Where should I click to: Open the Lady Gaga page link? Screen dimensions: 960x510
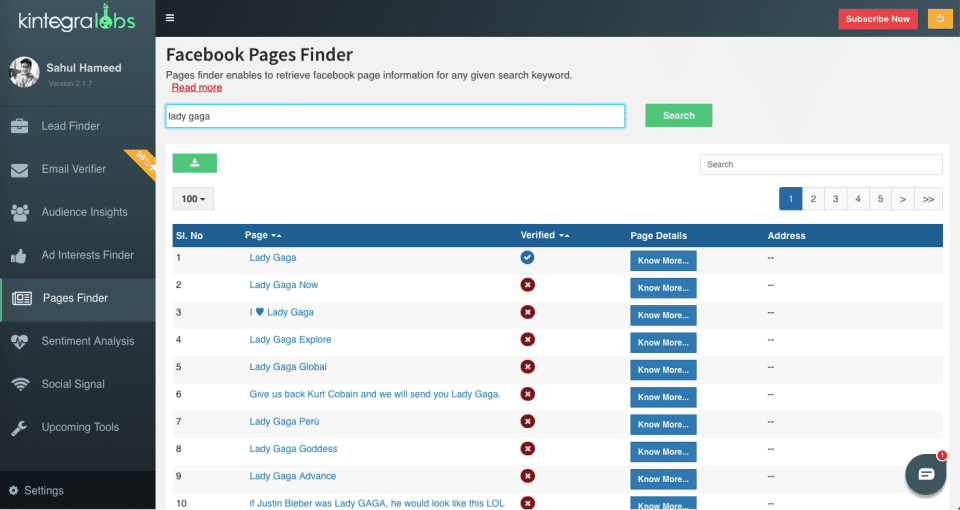[272, 258]
